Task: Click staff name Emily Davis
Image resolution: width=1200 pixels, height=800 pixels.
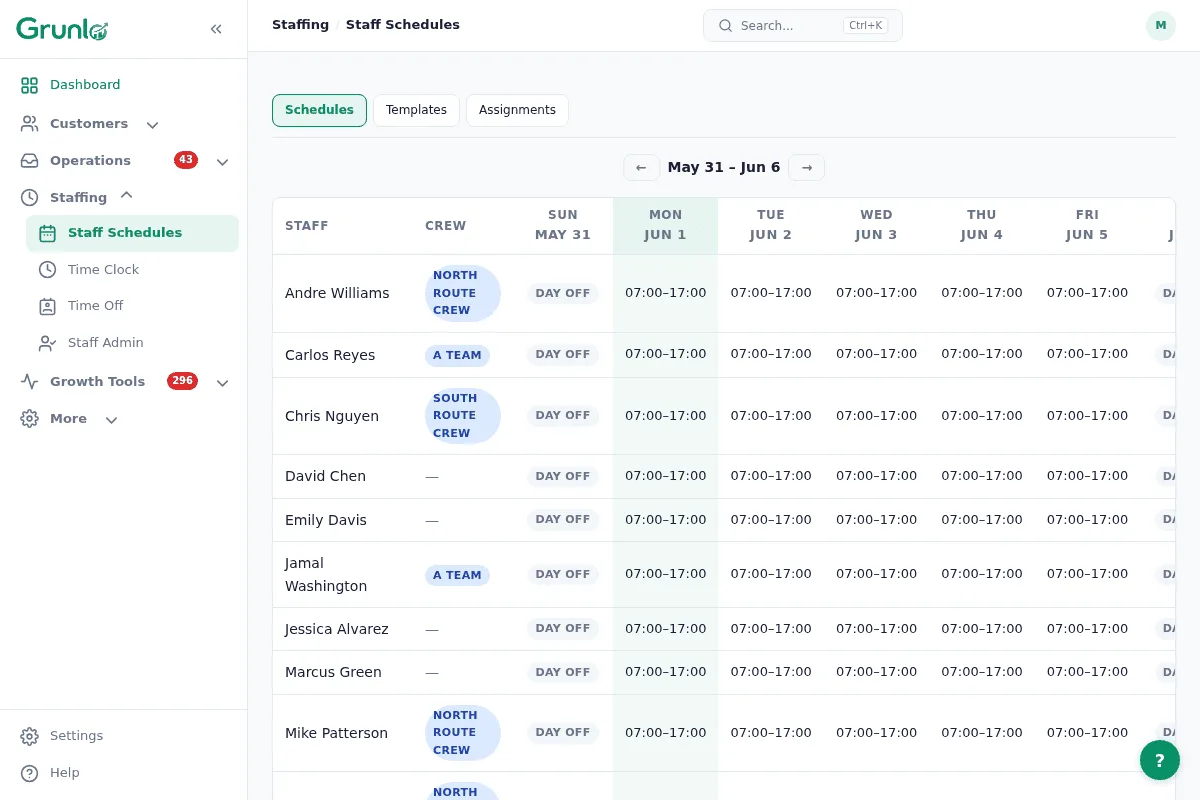Action: coord(326,520)
